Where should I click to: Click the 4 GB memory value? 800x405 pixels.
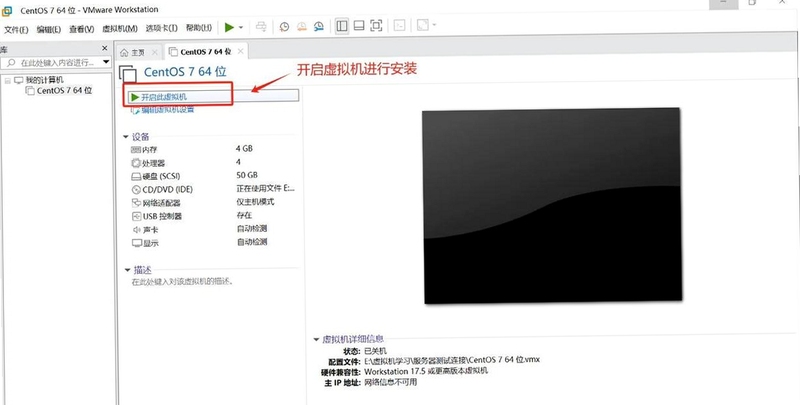tap(244, 148)
